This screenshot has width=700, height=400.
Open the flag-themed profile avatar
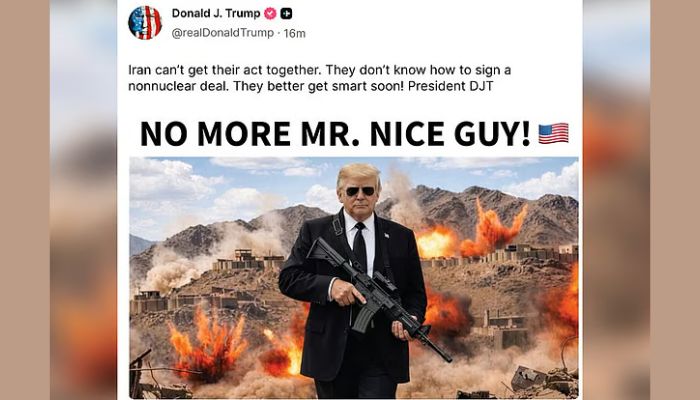[145, 22]
